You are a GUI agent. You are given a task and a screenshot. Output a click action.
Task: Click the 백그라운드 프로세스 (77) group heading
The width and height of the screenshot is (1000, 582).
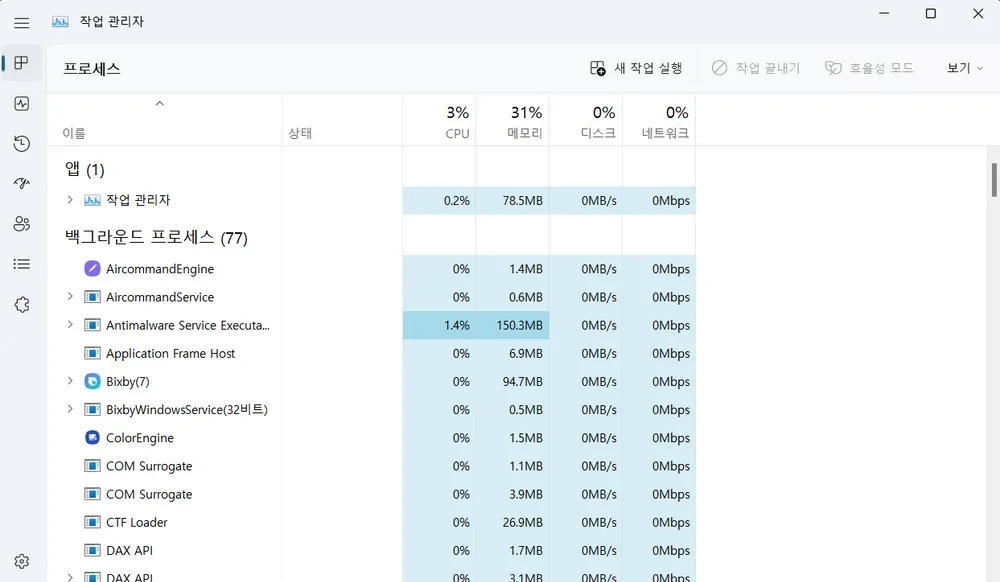(x=156, y=237)
